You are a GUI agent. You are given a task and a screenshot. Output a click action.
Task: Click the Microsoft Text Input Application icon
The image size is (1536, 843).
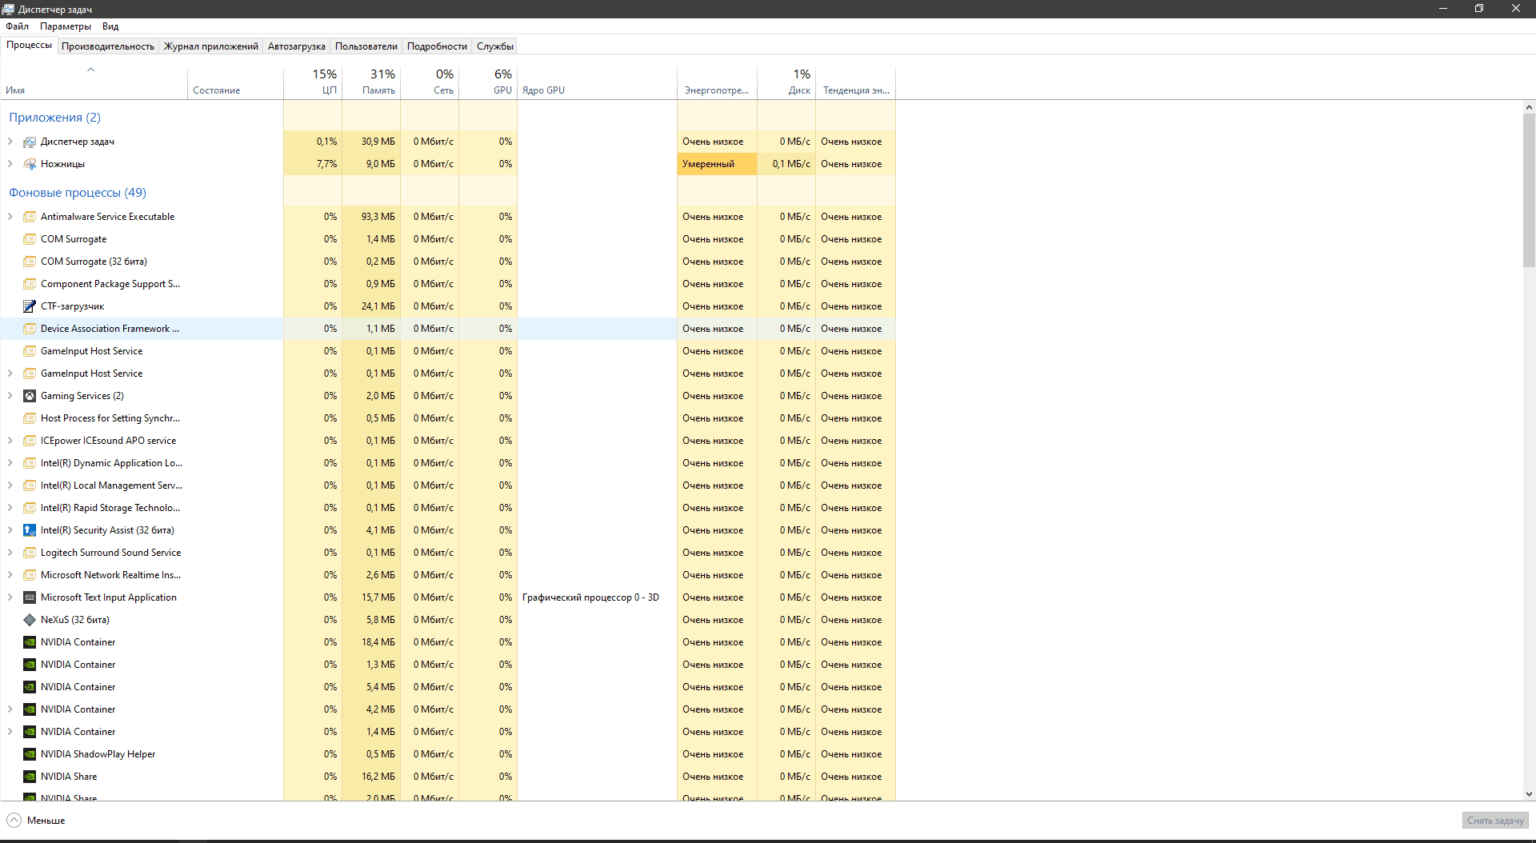[x=30, y=598]
